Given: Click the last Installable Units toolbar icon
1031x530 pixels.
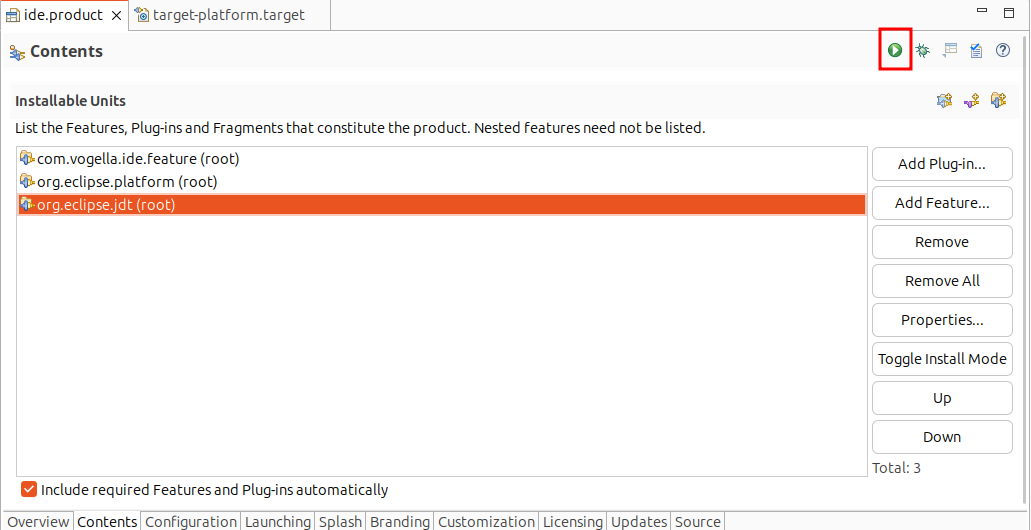Looking at the screenshot, I should click(x=999, y=101).
